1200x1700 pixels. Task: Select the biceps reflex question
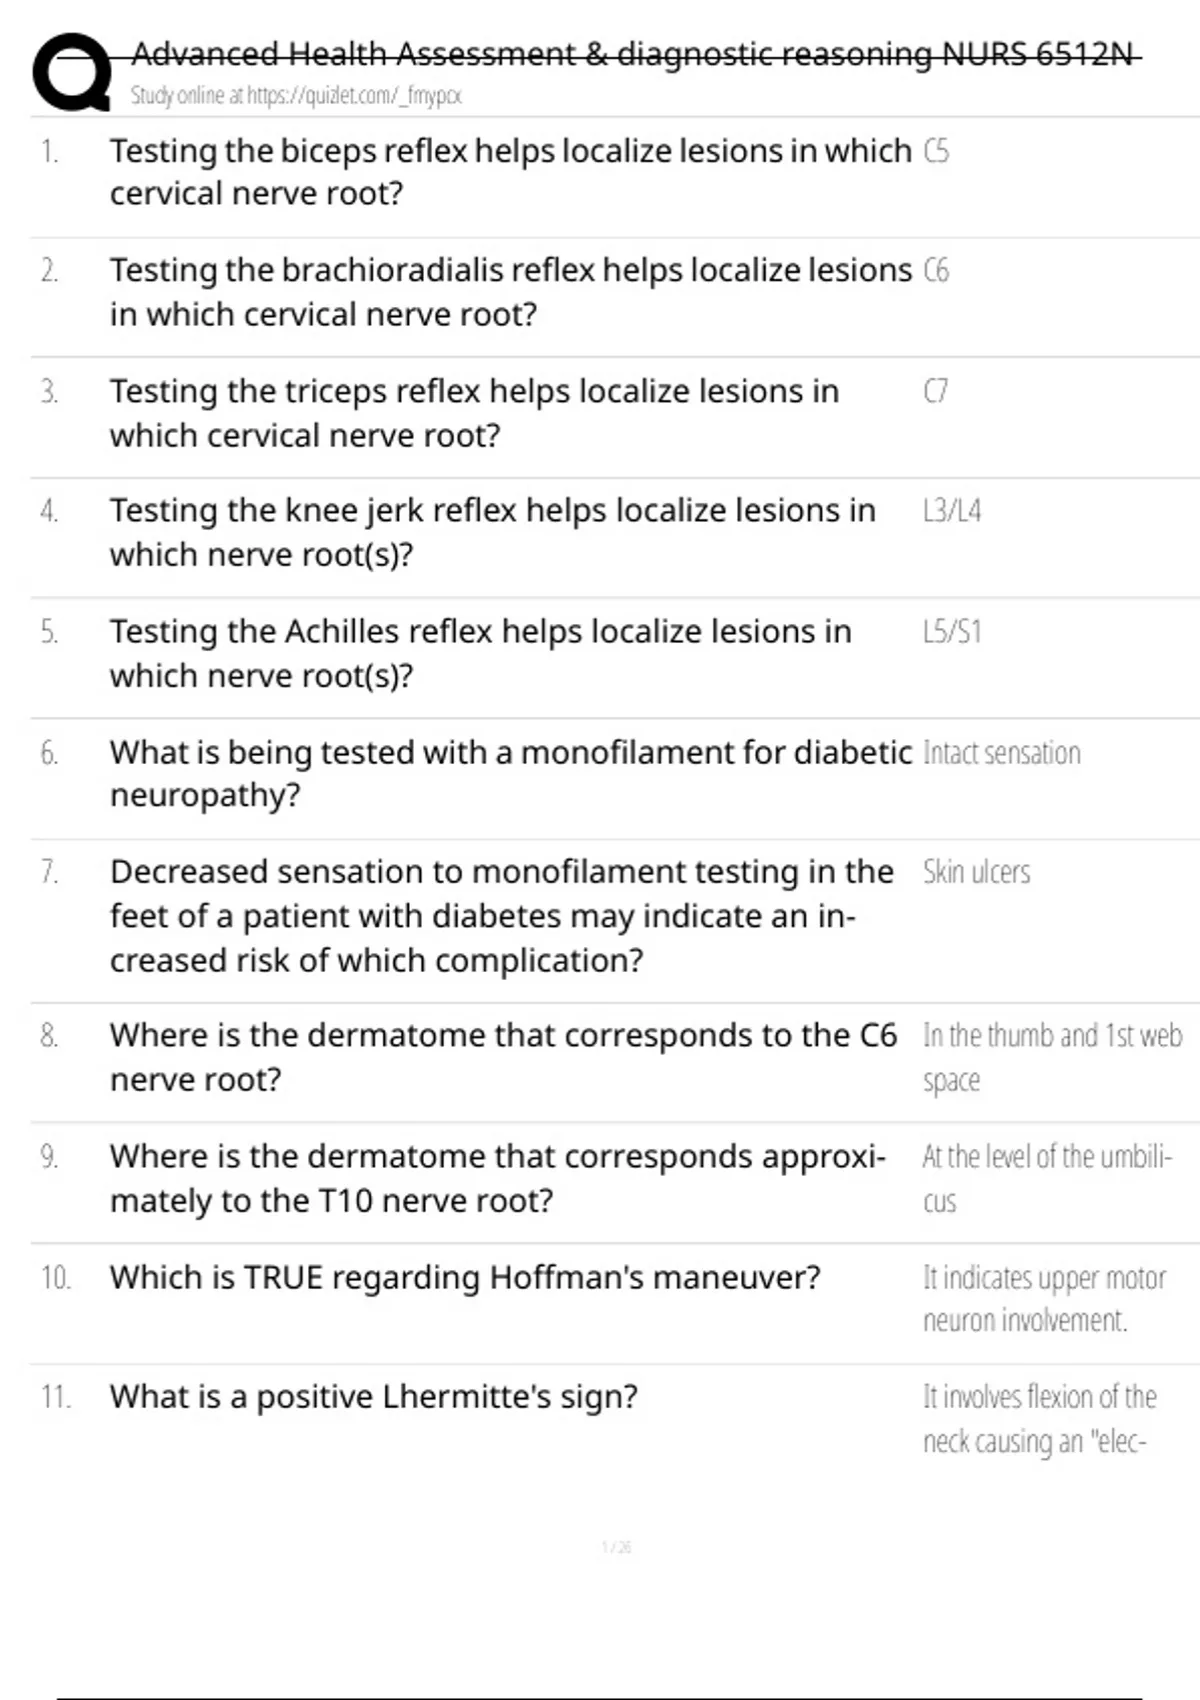click(510, 172)
